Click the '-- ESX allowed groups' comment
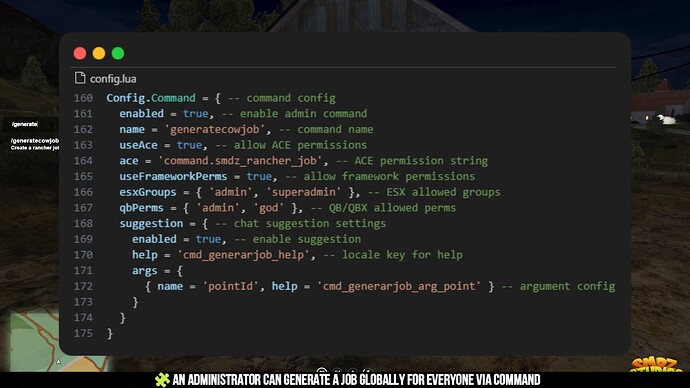The height and width of the screenshot is (388, 690). click(434, 192)
